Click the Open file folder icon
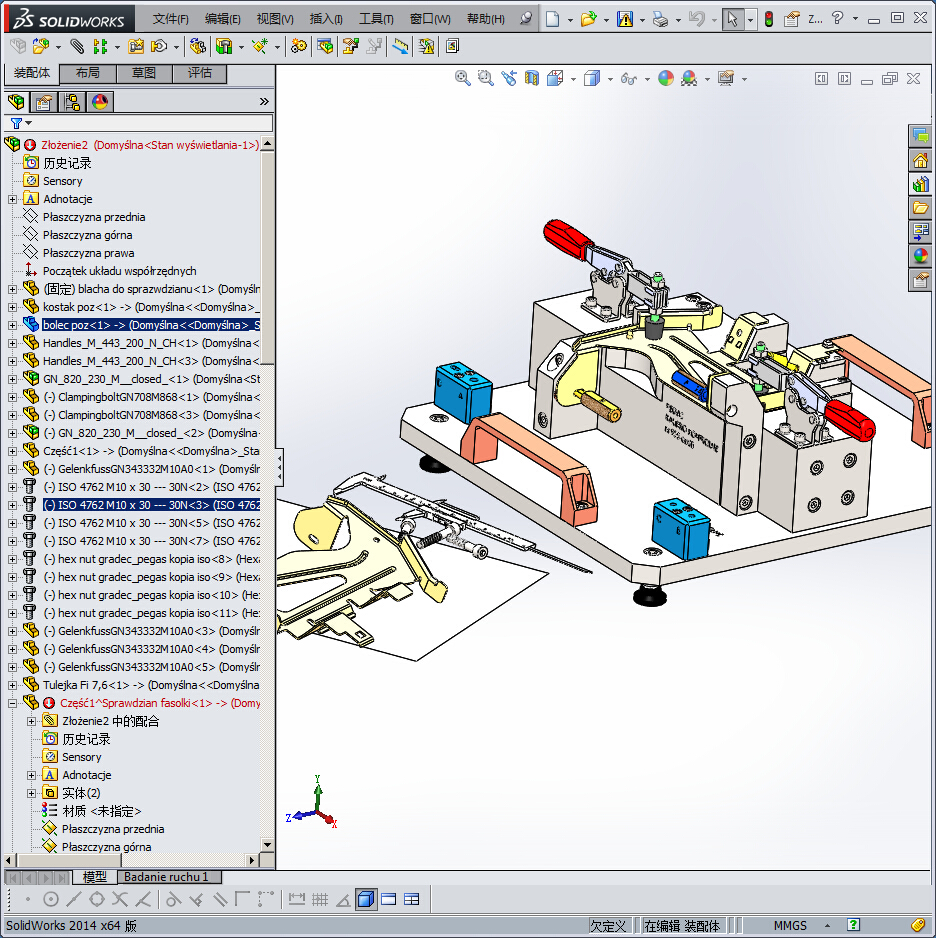Image resolution: width=936 pixels, height=938 pixels. coord(589,19)
